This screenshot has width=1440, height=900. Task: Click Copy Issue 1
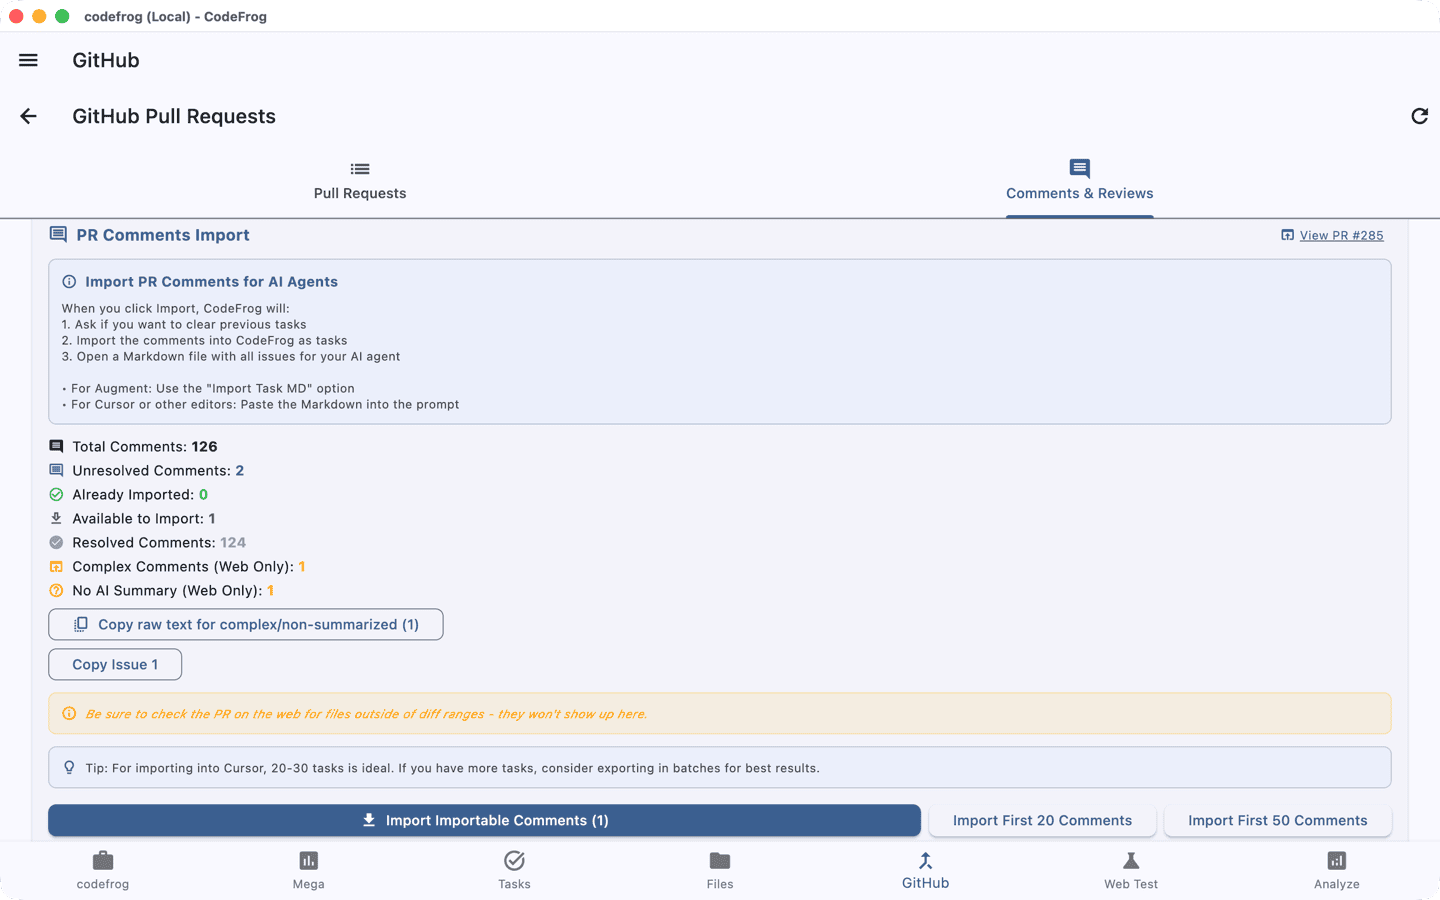click(114, 664)
